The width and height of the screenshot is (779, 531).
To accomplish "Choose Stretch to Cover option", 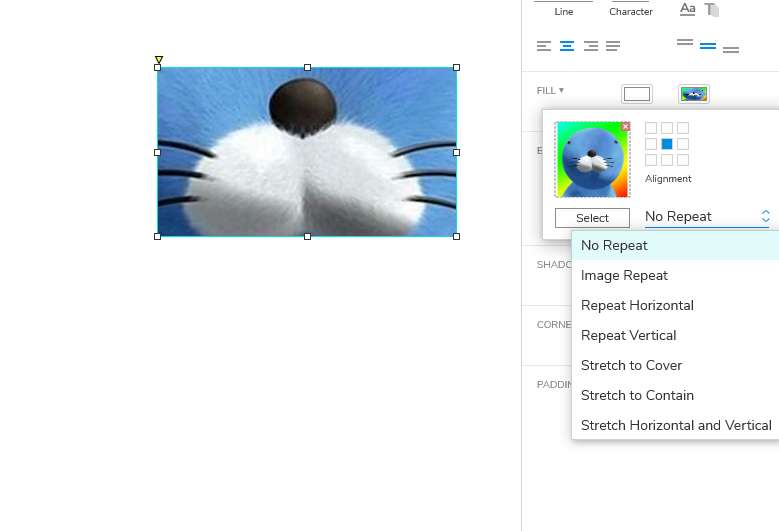I will (x=675, y=365).
